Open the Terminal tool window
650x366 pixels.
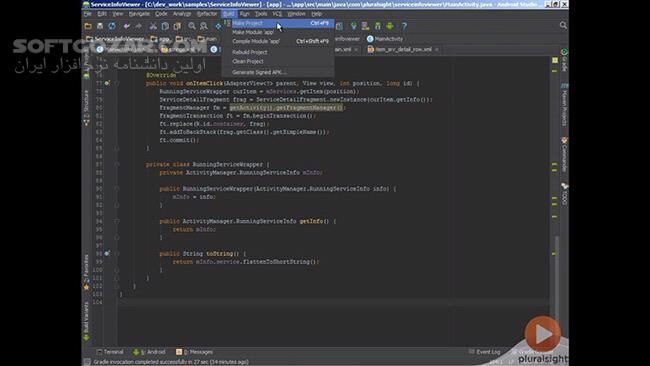point(110,352)
